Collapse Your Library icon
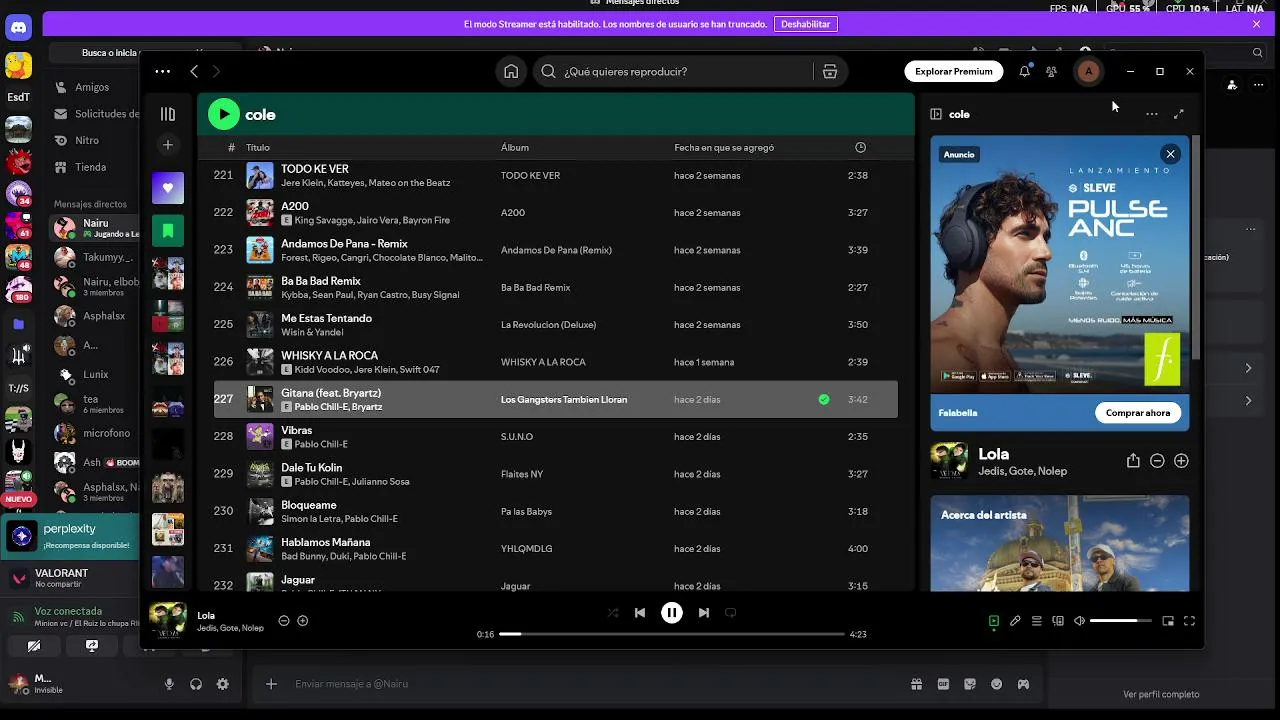1280x720 pixels. (168, 114)
